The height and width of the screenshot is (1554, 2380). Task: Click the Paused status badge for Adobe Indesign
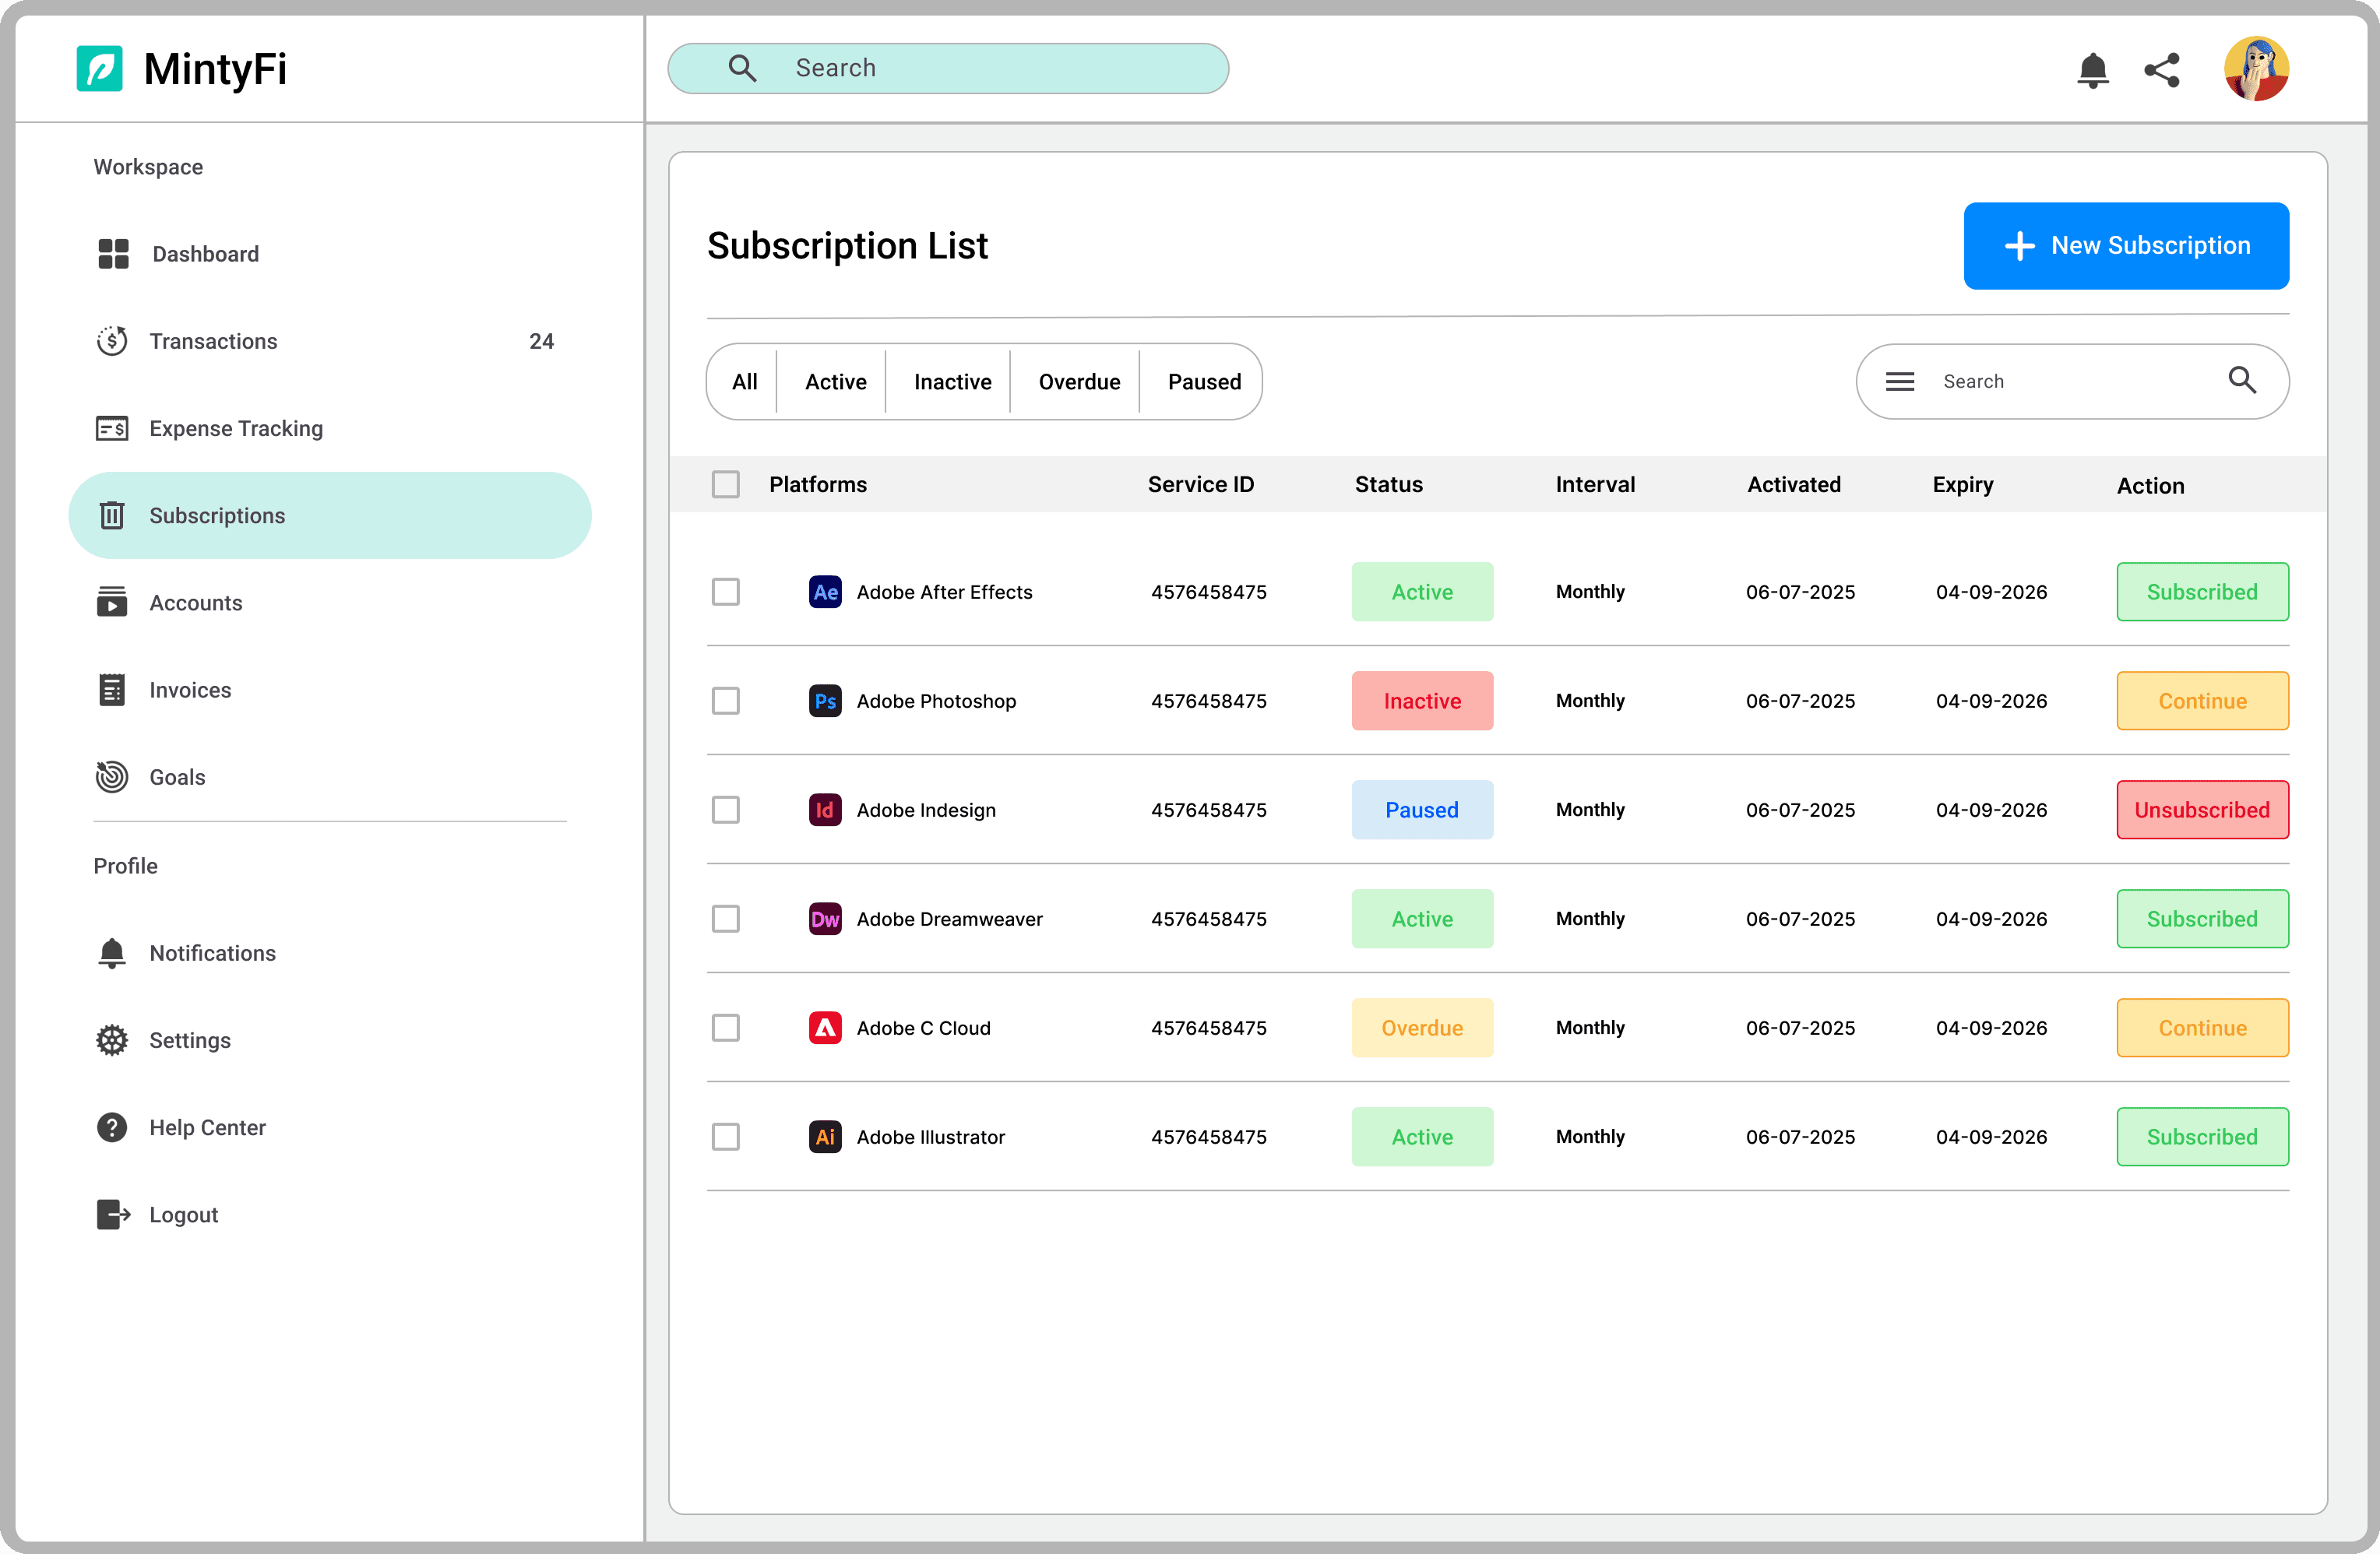[x=1422, y=810]
